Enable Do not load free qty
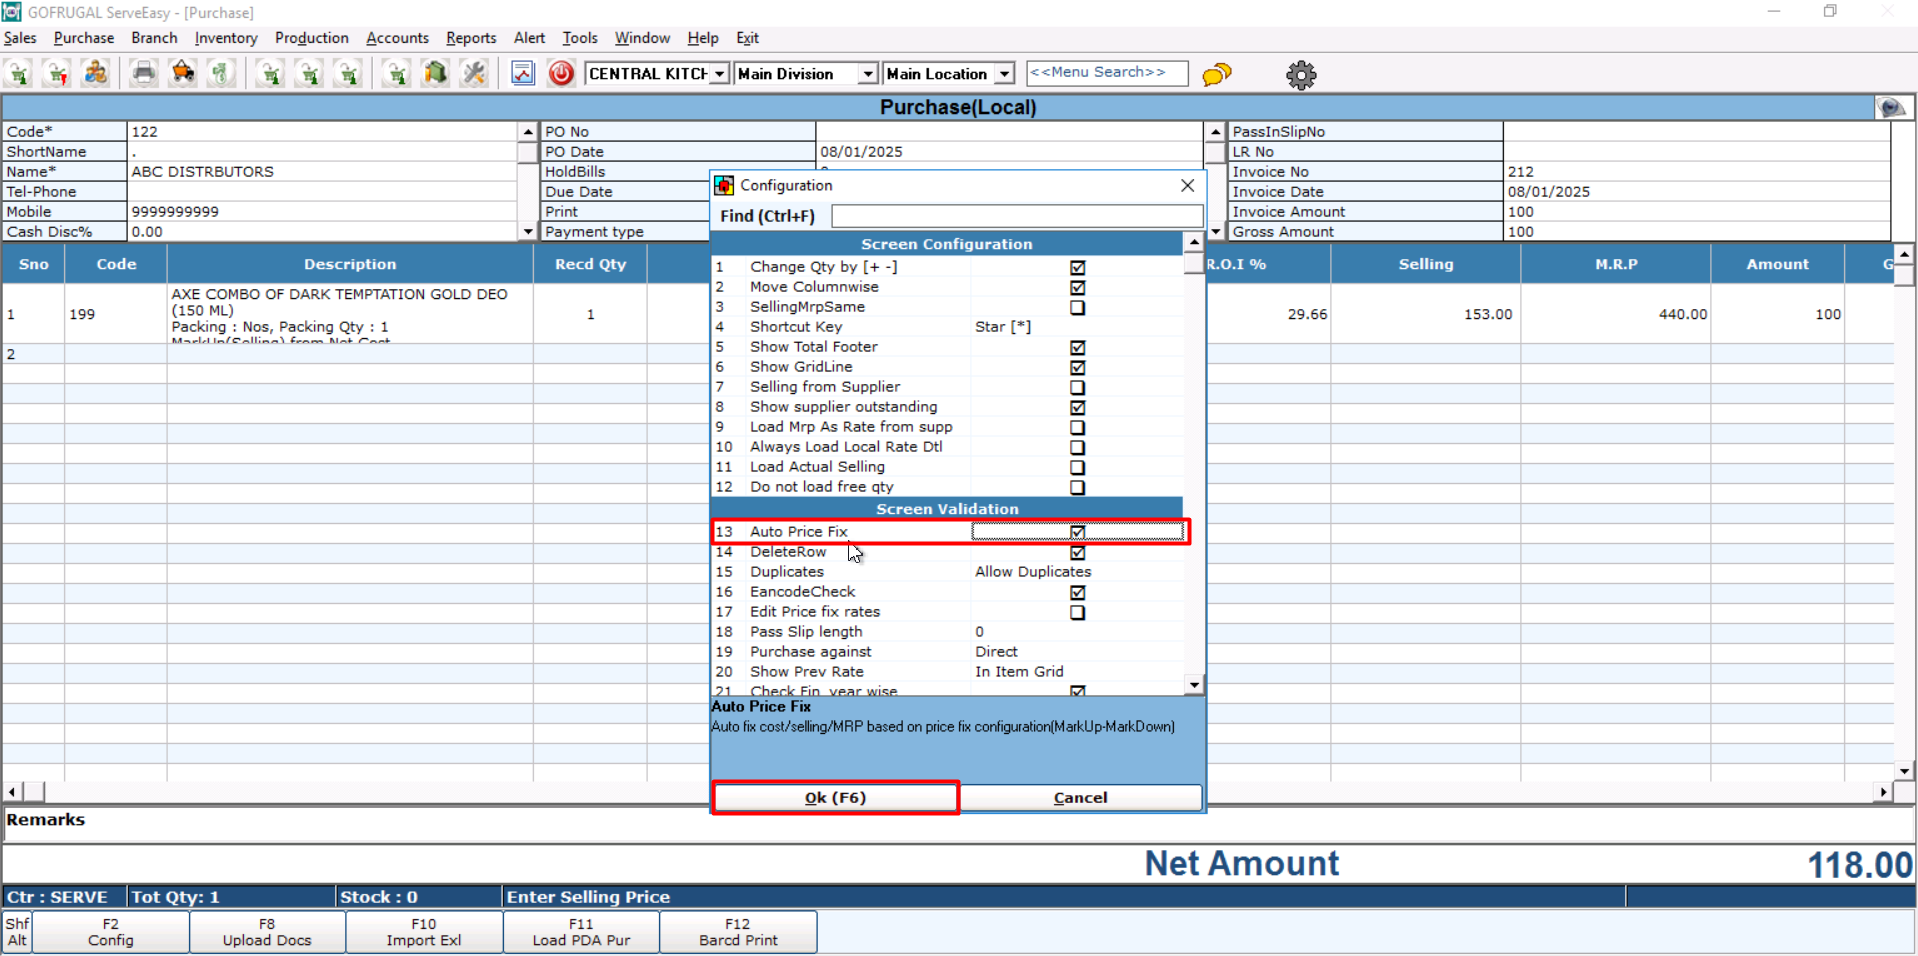This screenshot has height=956, width=1918. (1077, 487)
